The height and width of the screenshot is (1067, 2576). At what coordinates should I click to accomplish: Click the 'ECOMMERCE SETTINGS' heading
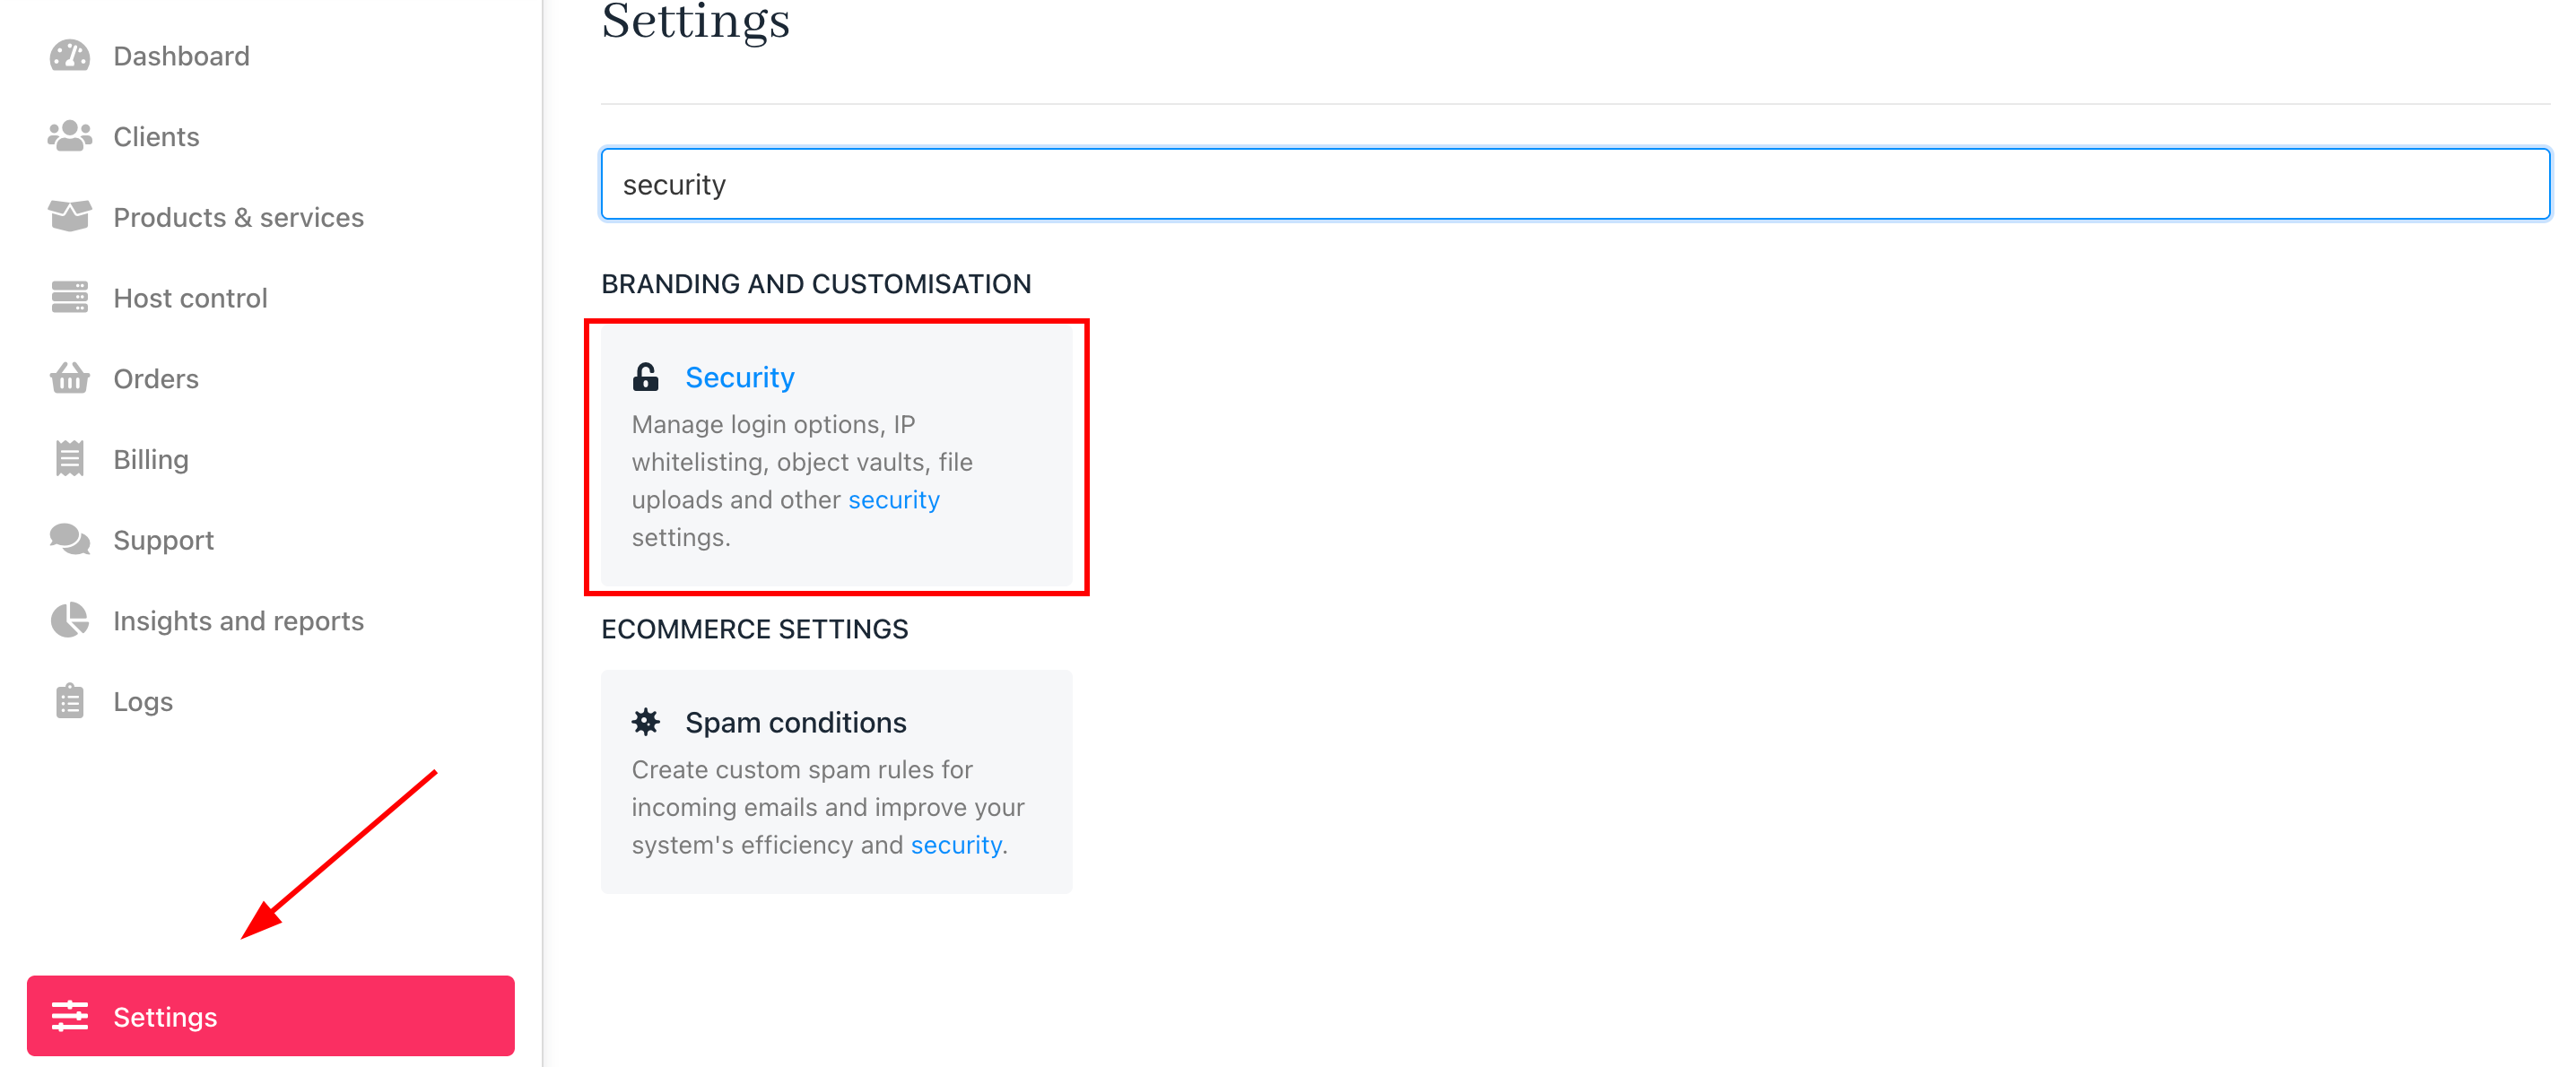tap(755, 629)
